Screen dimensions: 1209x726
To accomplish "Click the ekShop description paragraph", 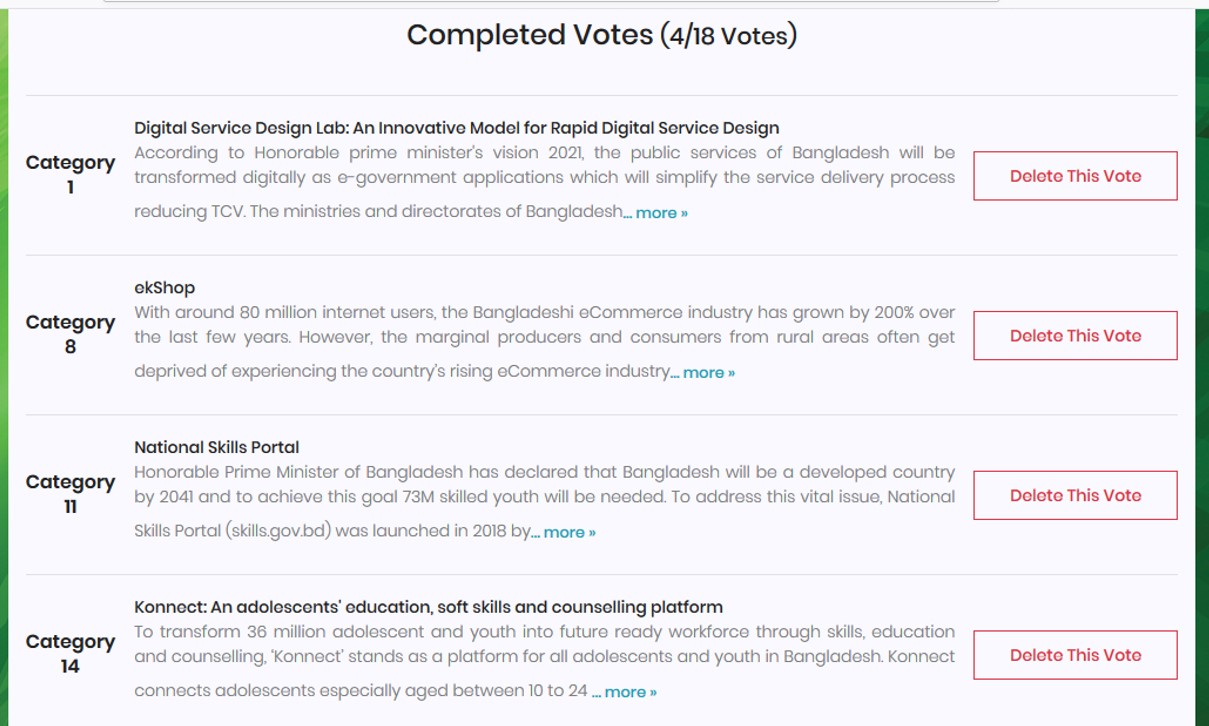I will tap(544, 342).
